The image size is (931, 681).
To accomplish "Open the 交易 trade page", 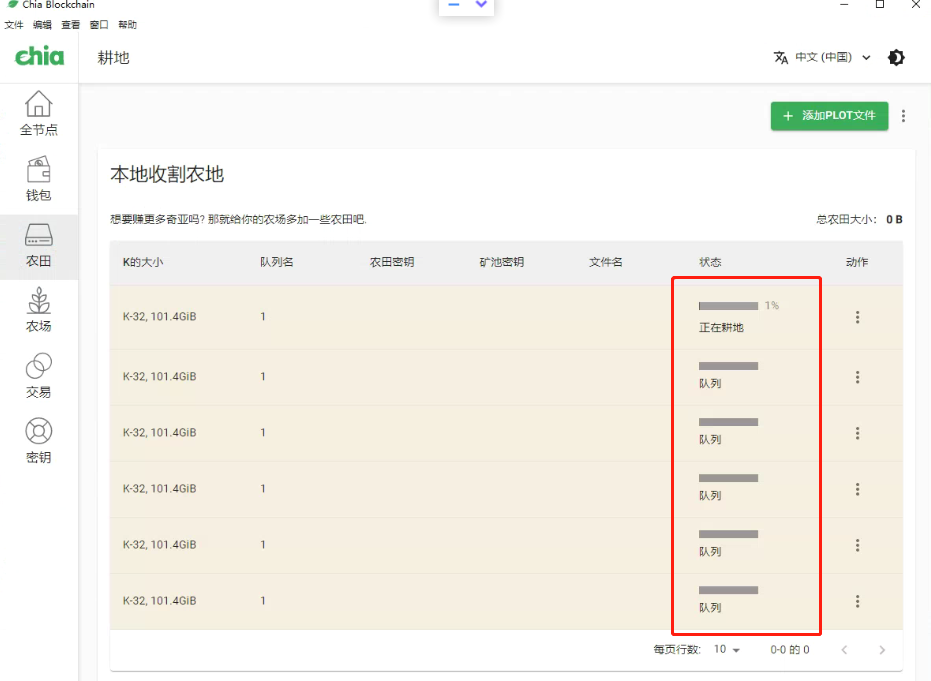I will (x=39, y=376).
